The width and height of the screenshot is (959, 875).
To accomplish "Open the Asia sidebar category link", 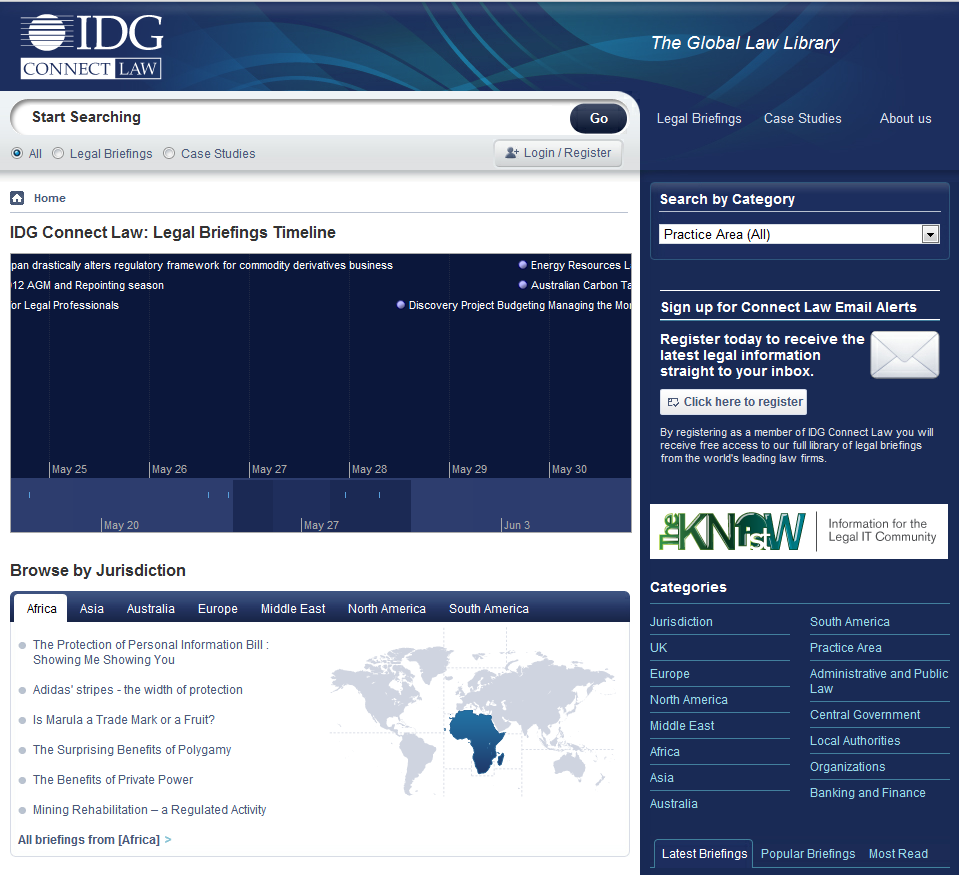I will click(661, 778).
